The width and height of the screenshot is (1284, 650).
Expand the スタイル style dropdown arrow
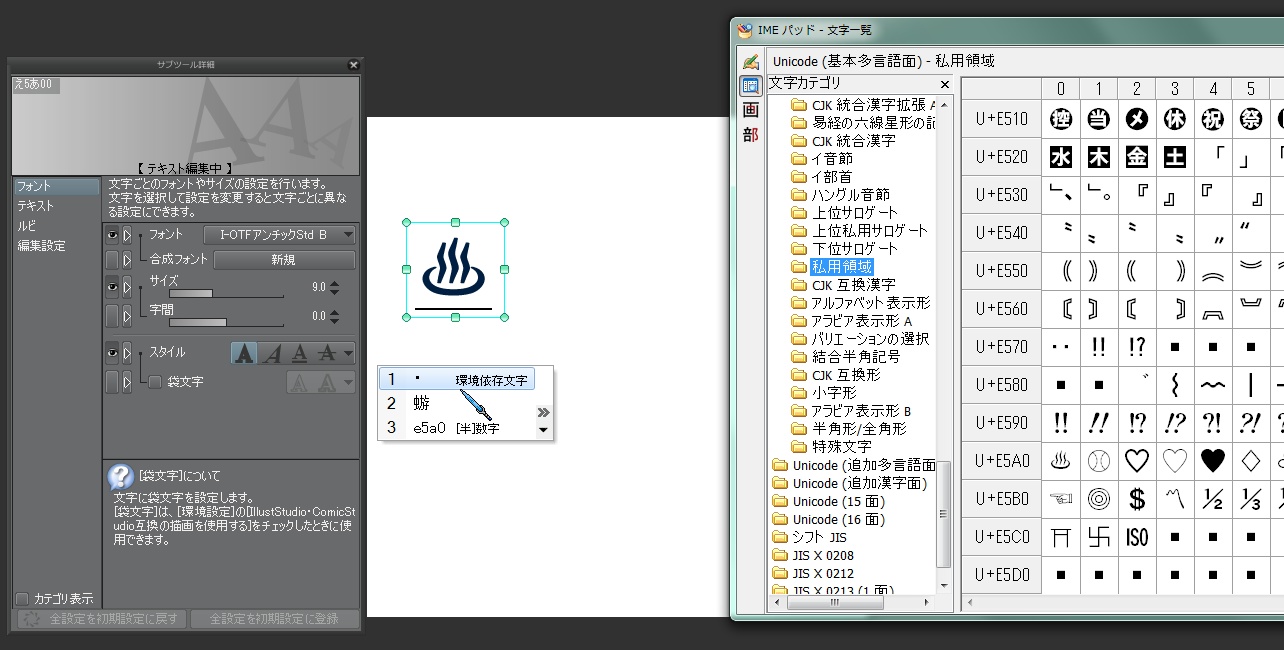[347, 353]
